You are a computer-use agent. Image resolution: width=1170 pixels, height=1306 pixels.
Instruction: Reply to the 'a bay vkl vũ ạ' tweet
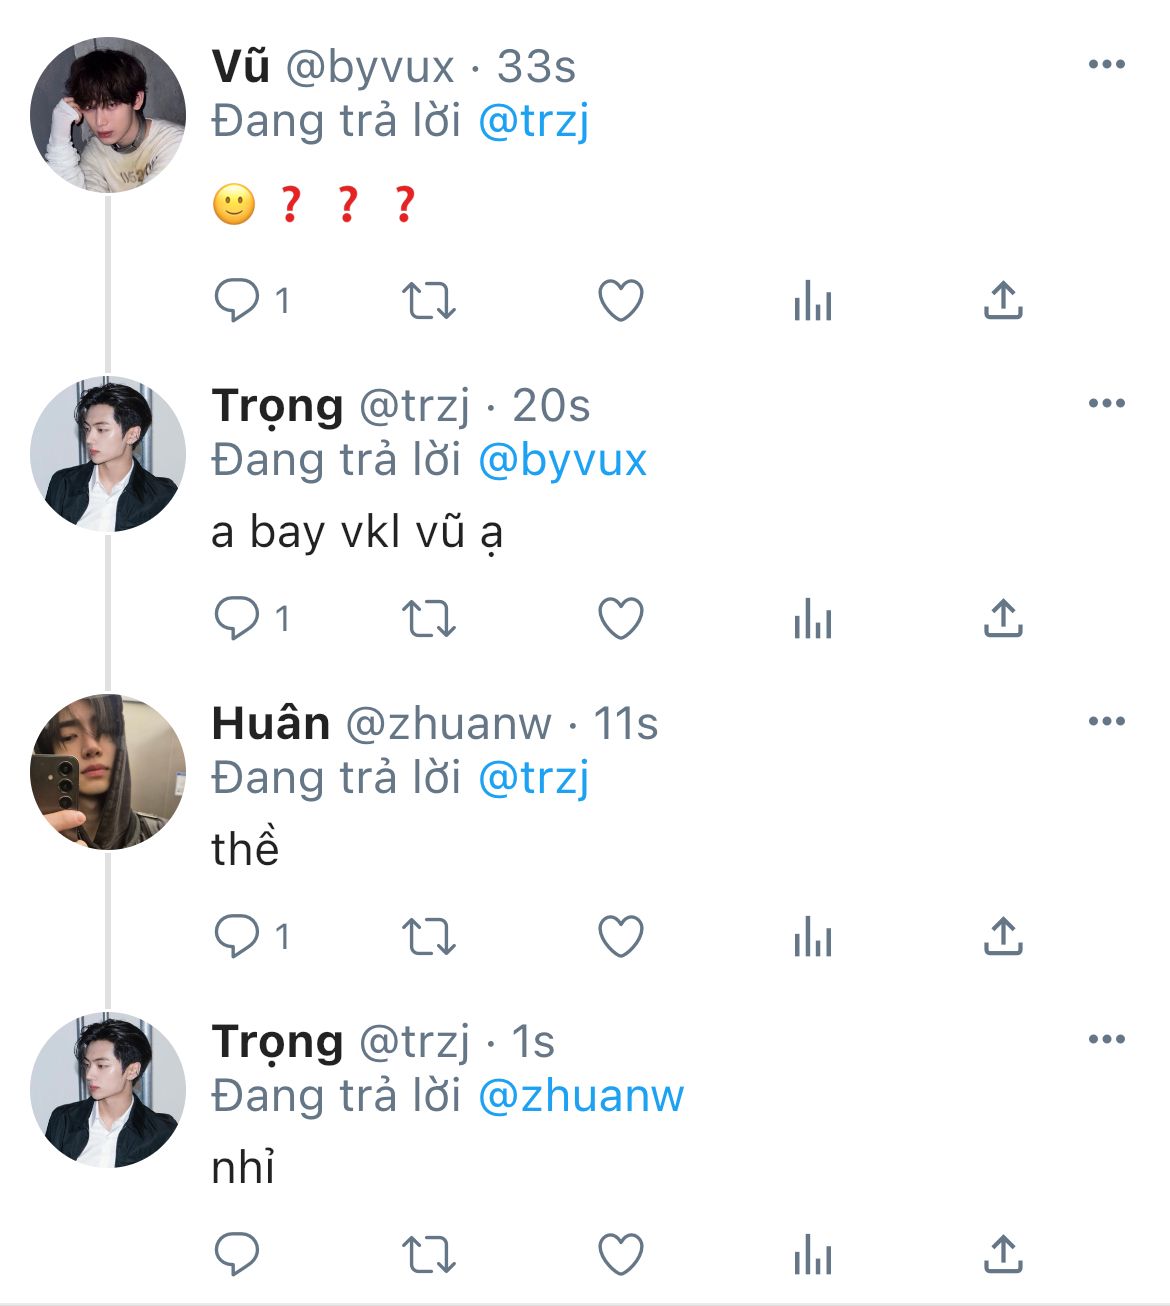(x=237, y=618)
